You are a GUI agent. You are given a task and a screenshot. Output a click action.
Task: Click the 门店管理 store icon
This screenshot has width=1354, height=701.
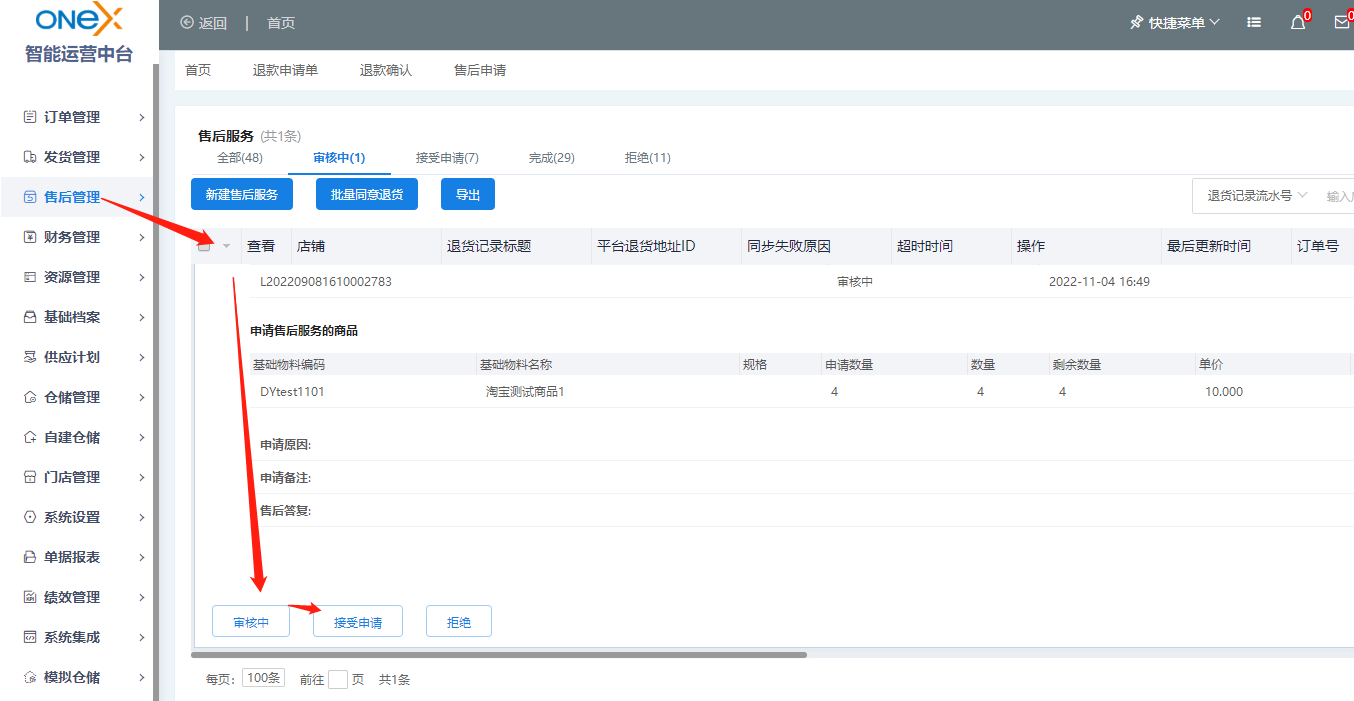30,477
